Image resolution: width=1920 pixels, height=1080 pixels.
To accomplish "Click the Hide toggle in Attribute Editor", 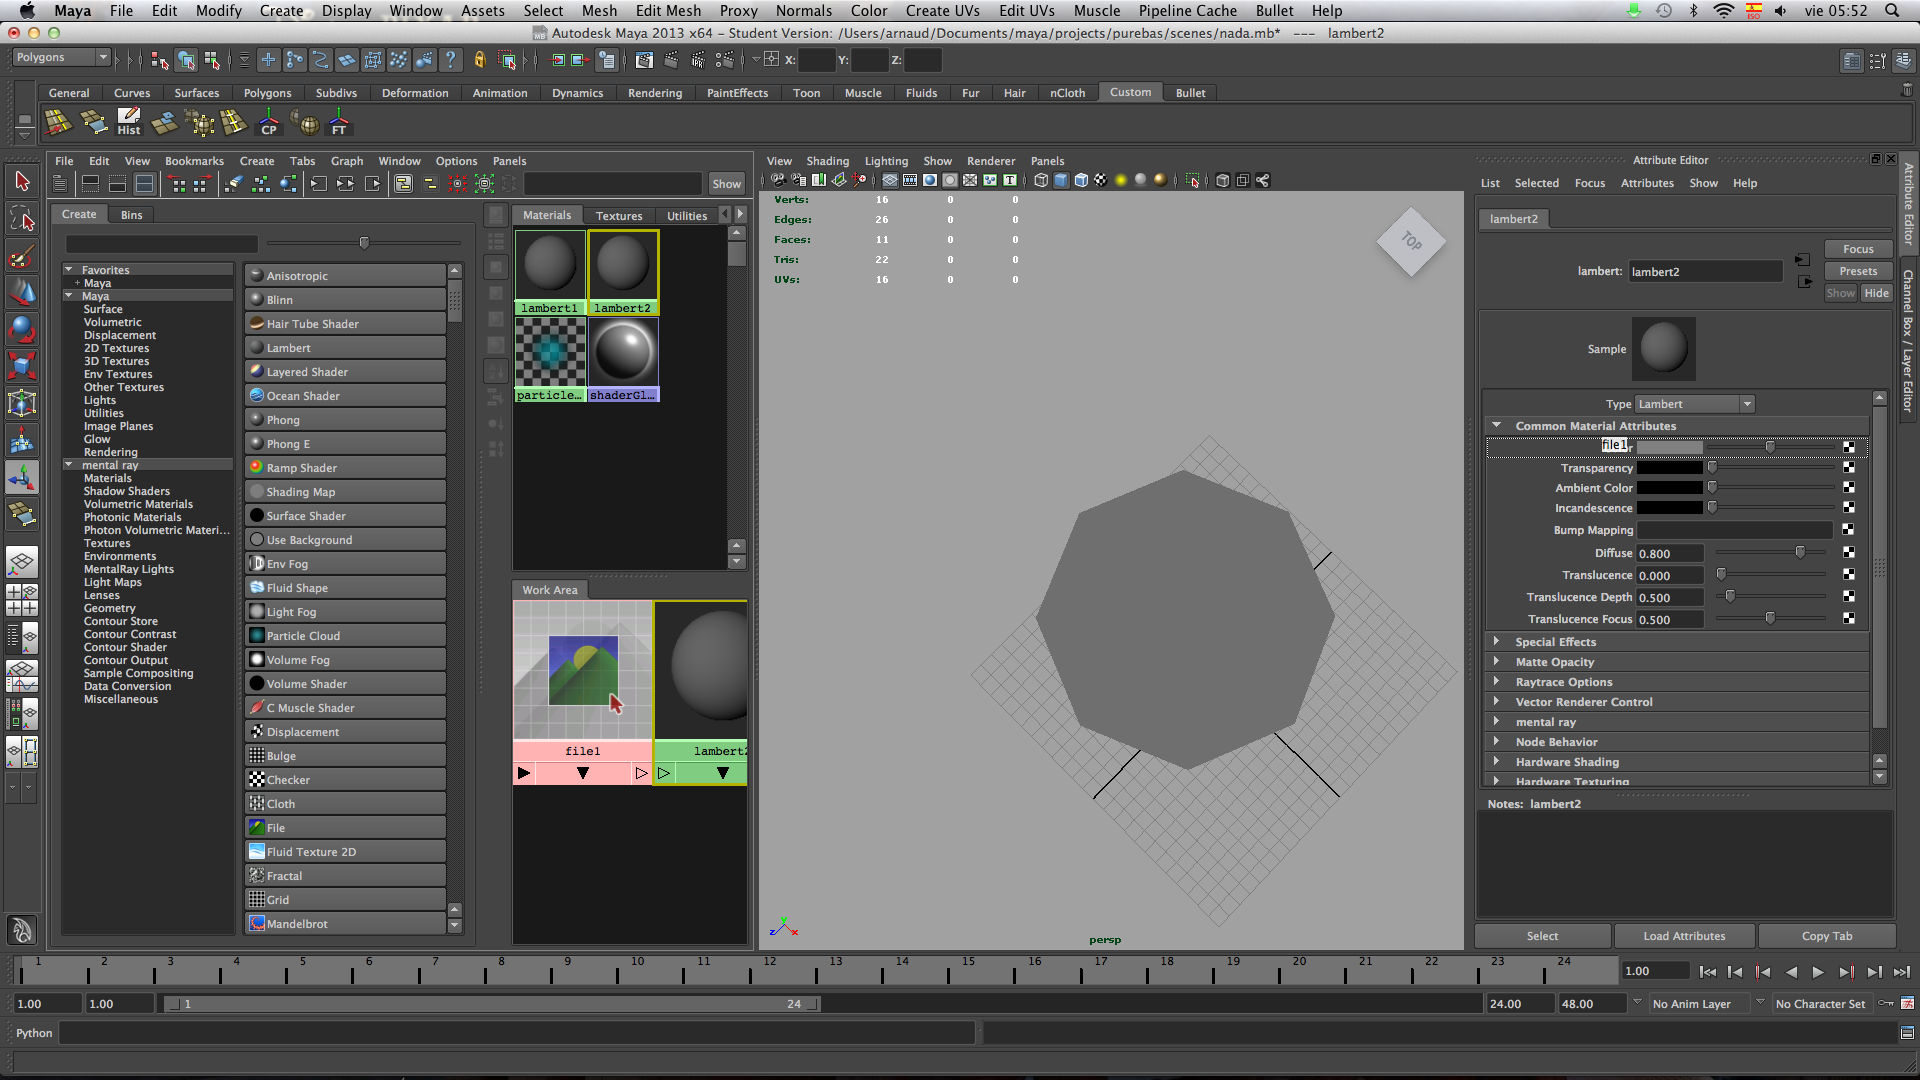I will click(1876, 293).
